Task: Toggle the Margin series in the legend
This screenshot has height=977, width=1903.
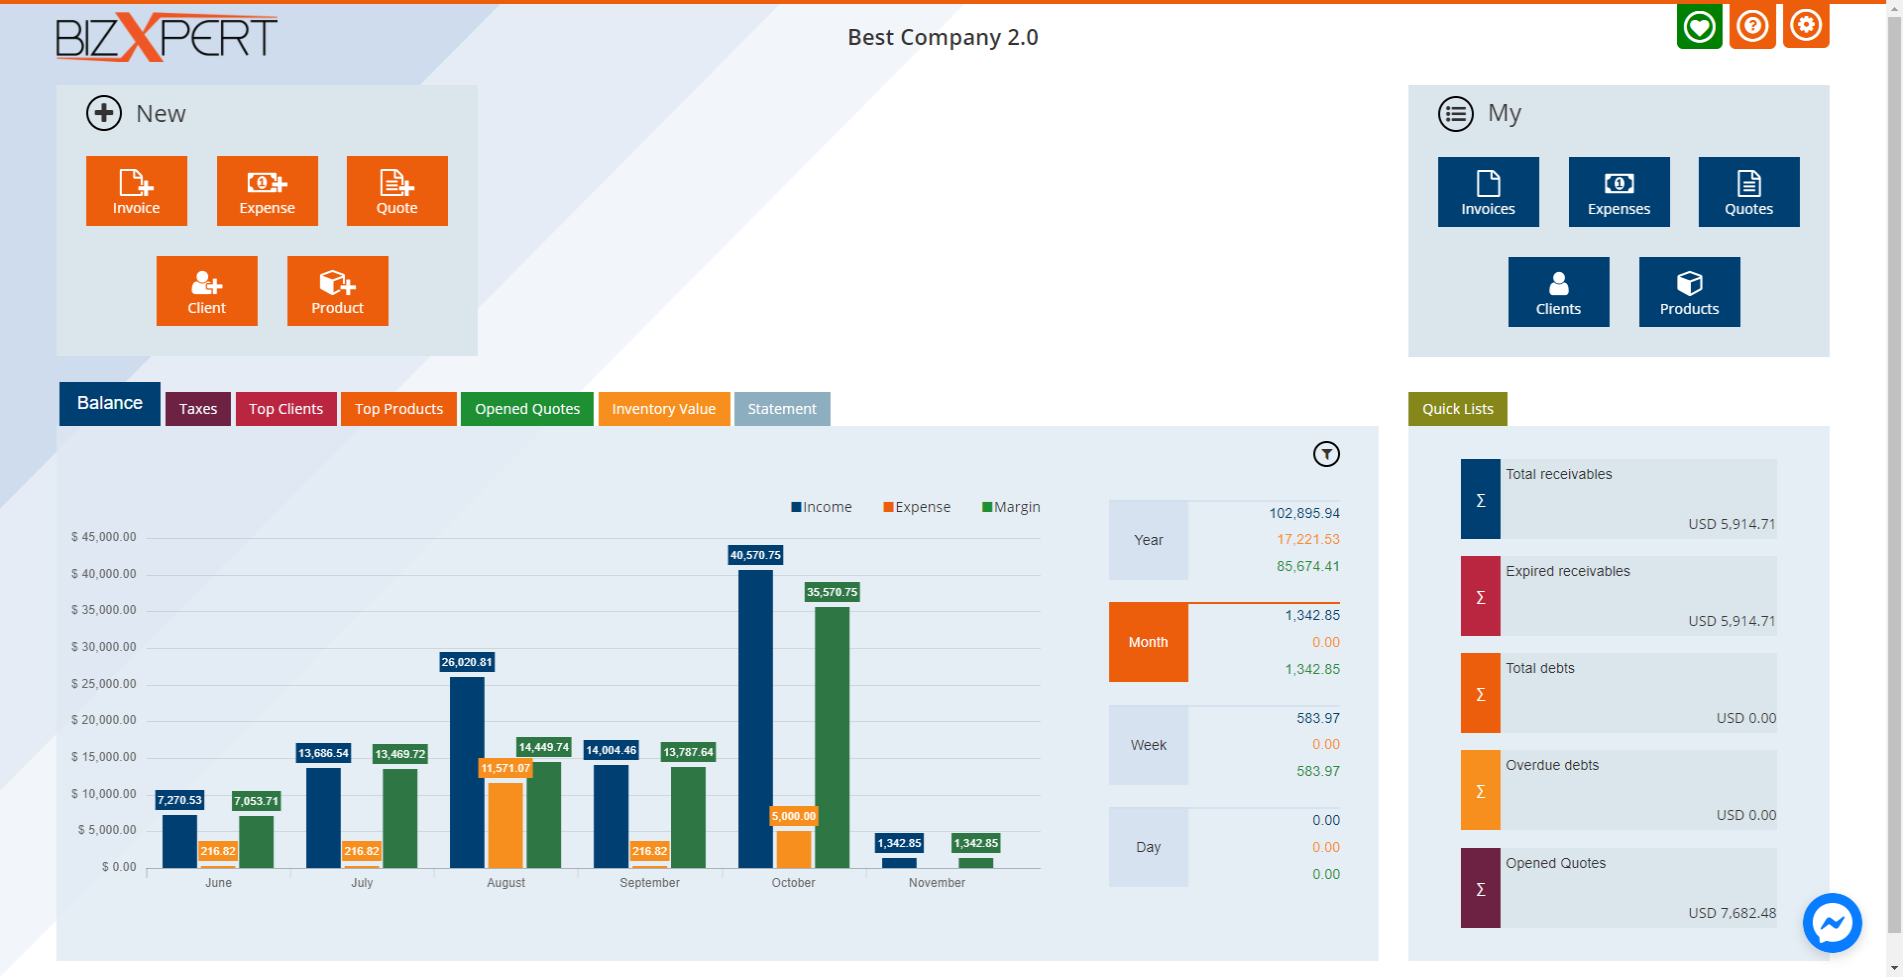Action: click(1011, 507)
